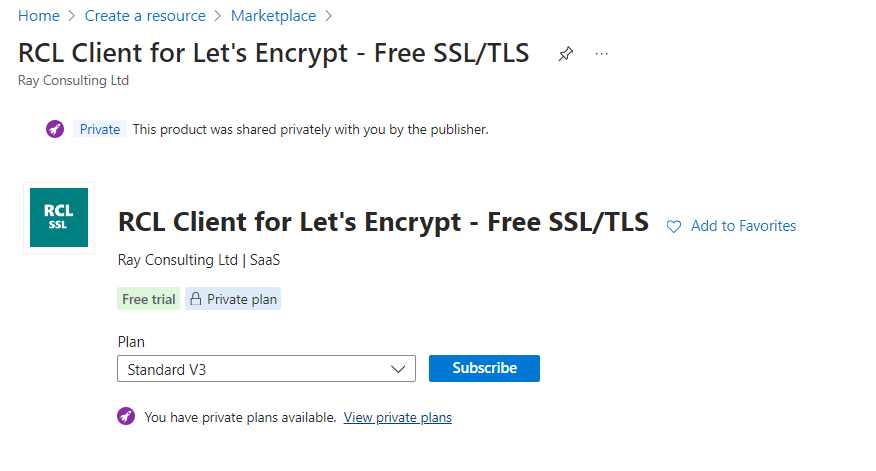Click the heart icon for favorites

click(x=674, y=226)
